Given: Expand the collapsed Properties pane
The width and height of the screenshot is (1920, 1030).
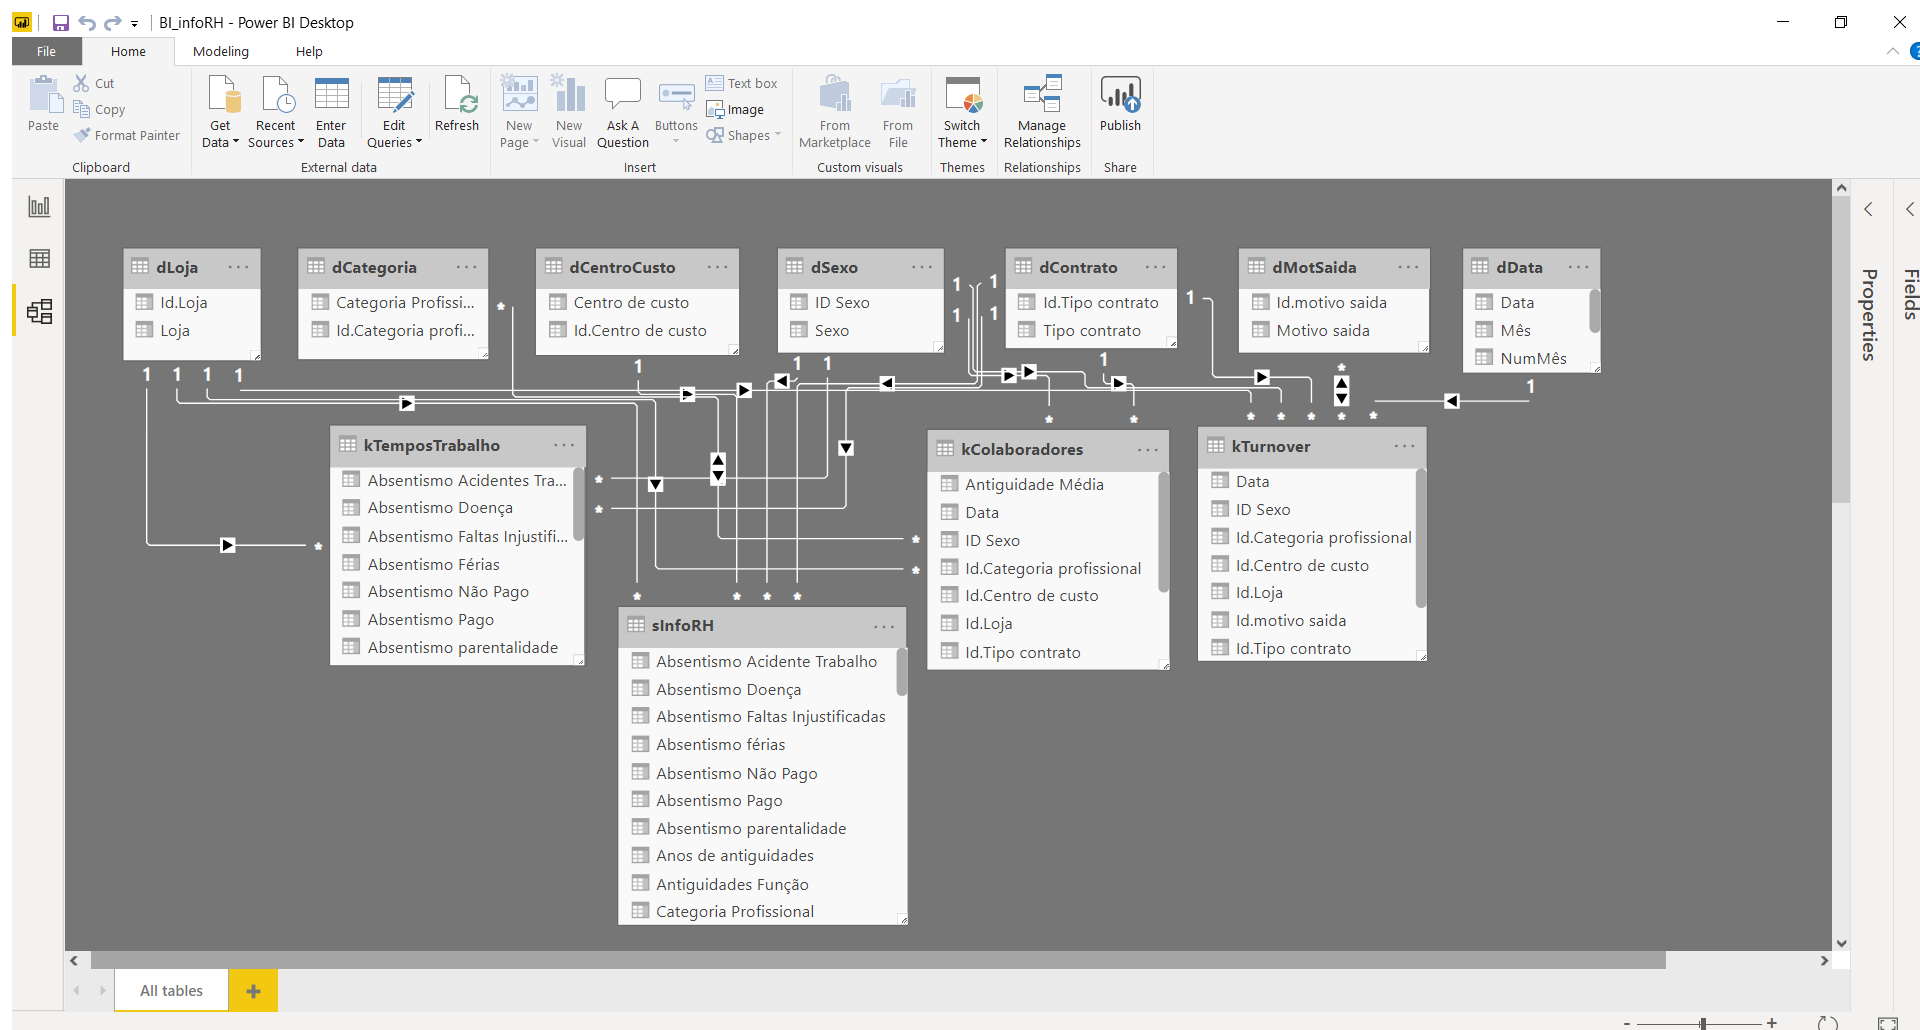Looking at the screenshot, I should (x=1868, y=210).
